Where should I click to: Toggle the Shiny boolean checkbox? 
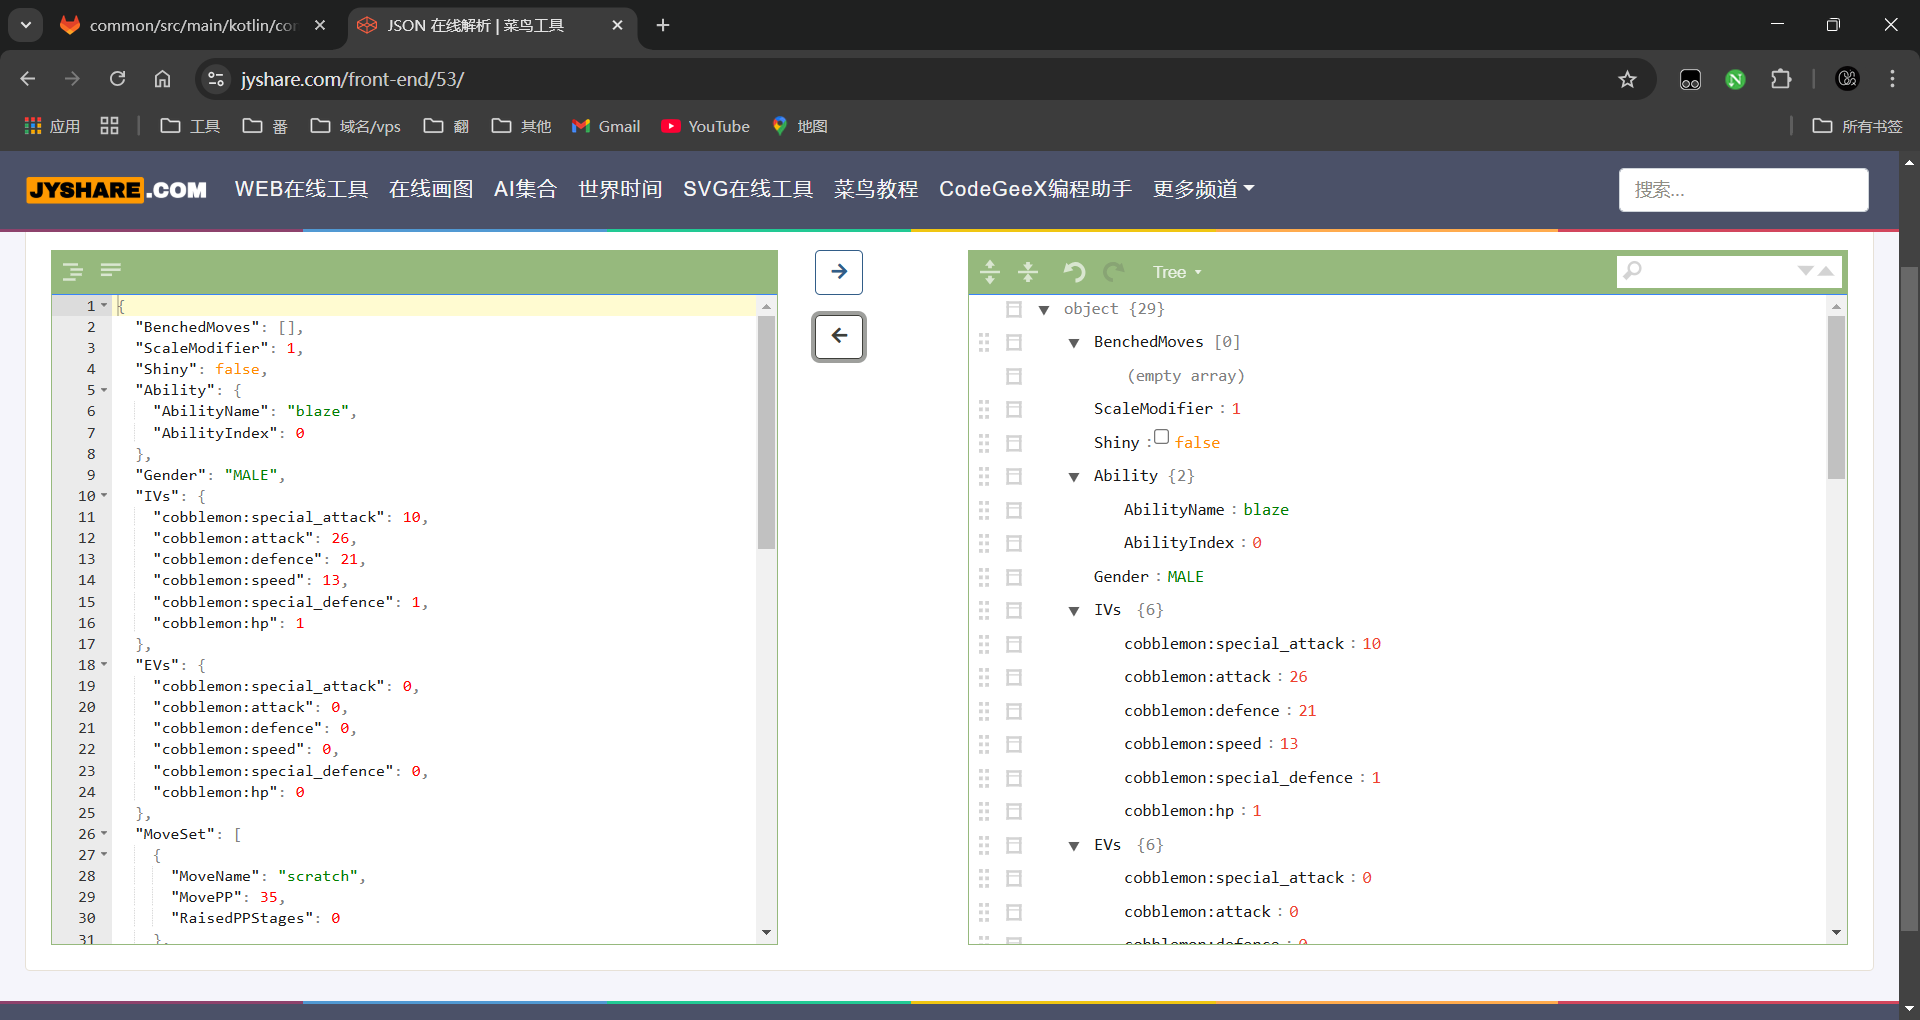[1161, 437]
